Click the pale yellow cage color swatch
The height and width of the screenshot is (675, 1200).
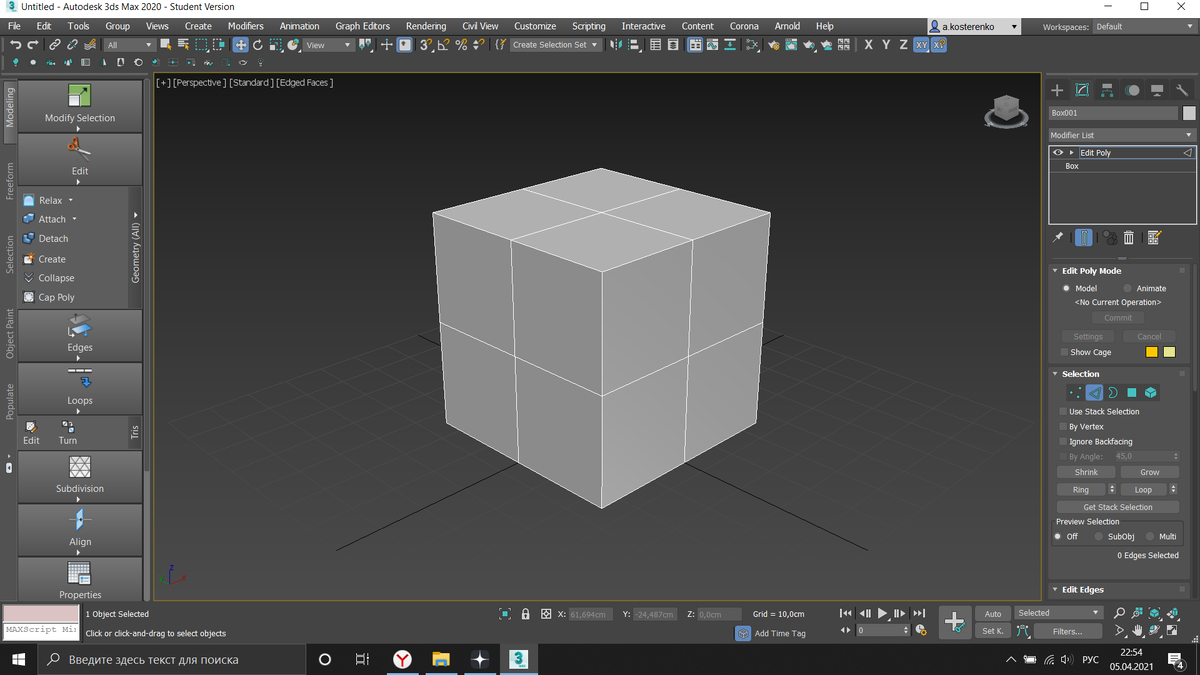1169,352
